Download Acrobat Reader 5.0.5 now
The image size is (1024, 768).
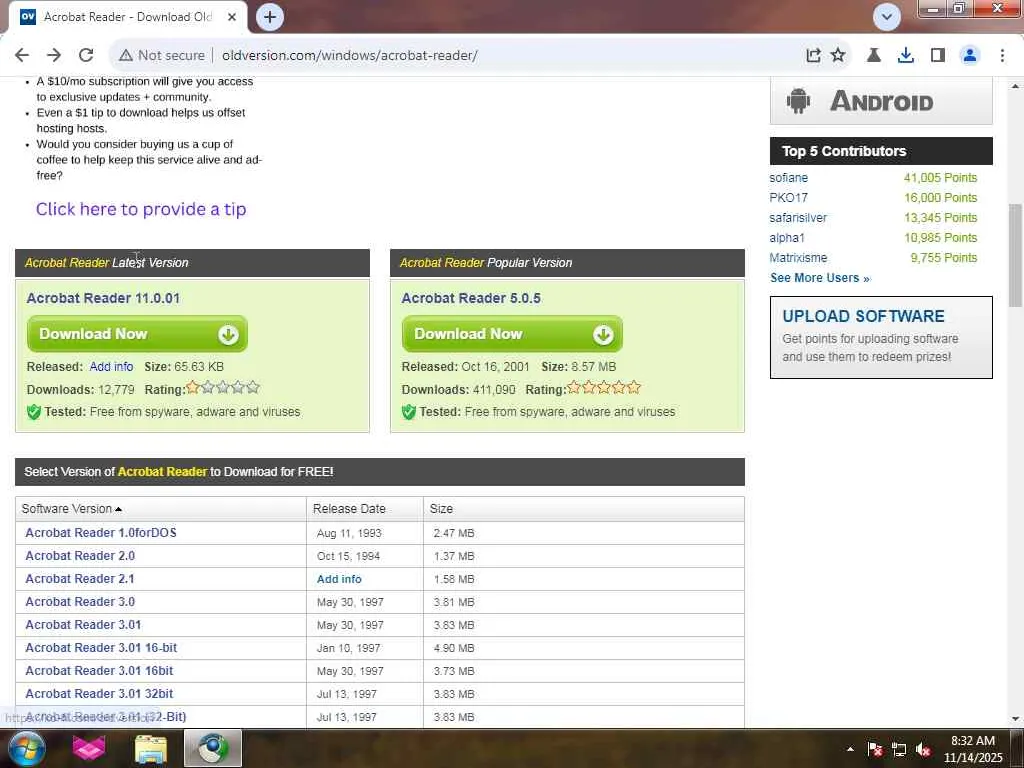tap(512, 334)
